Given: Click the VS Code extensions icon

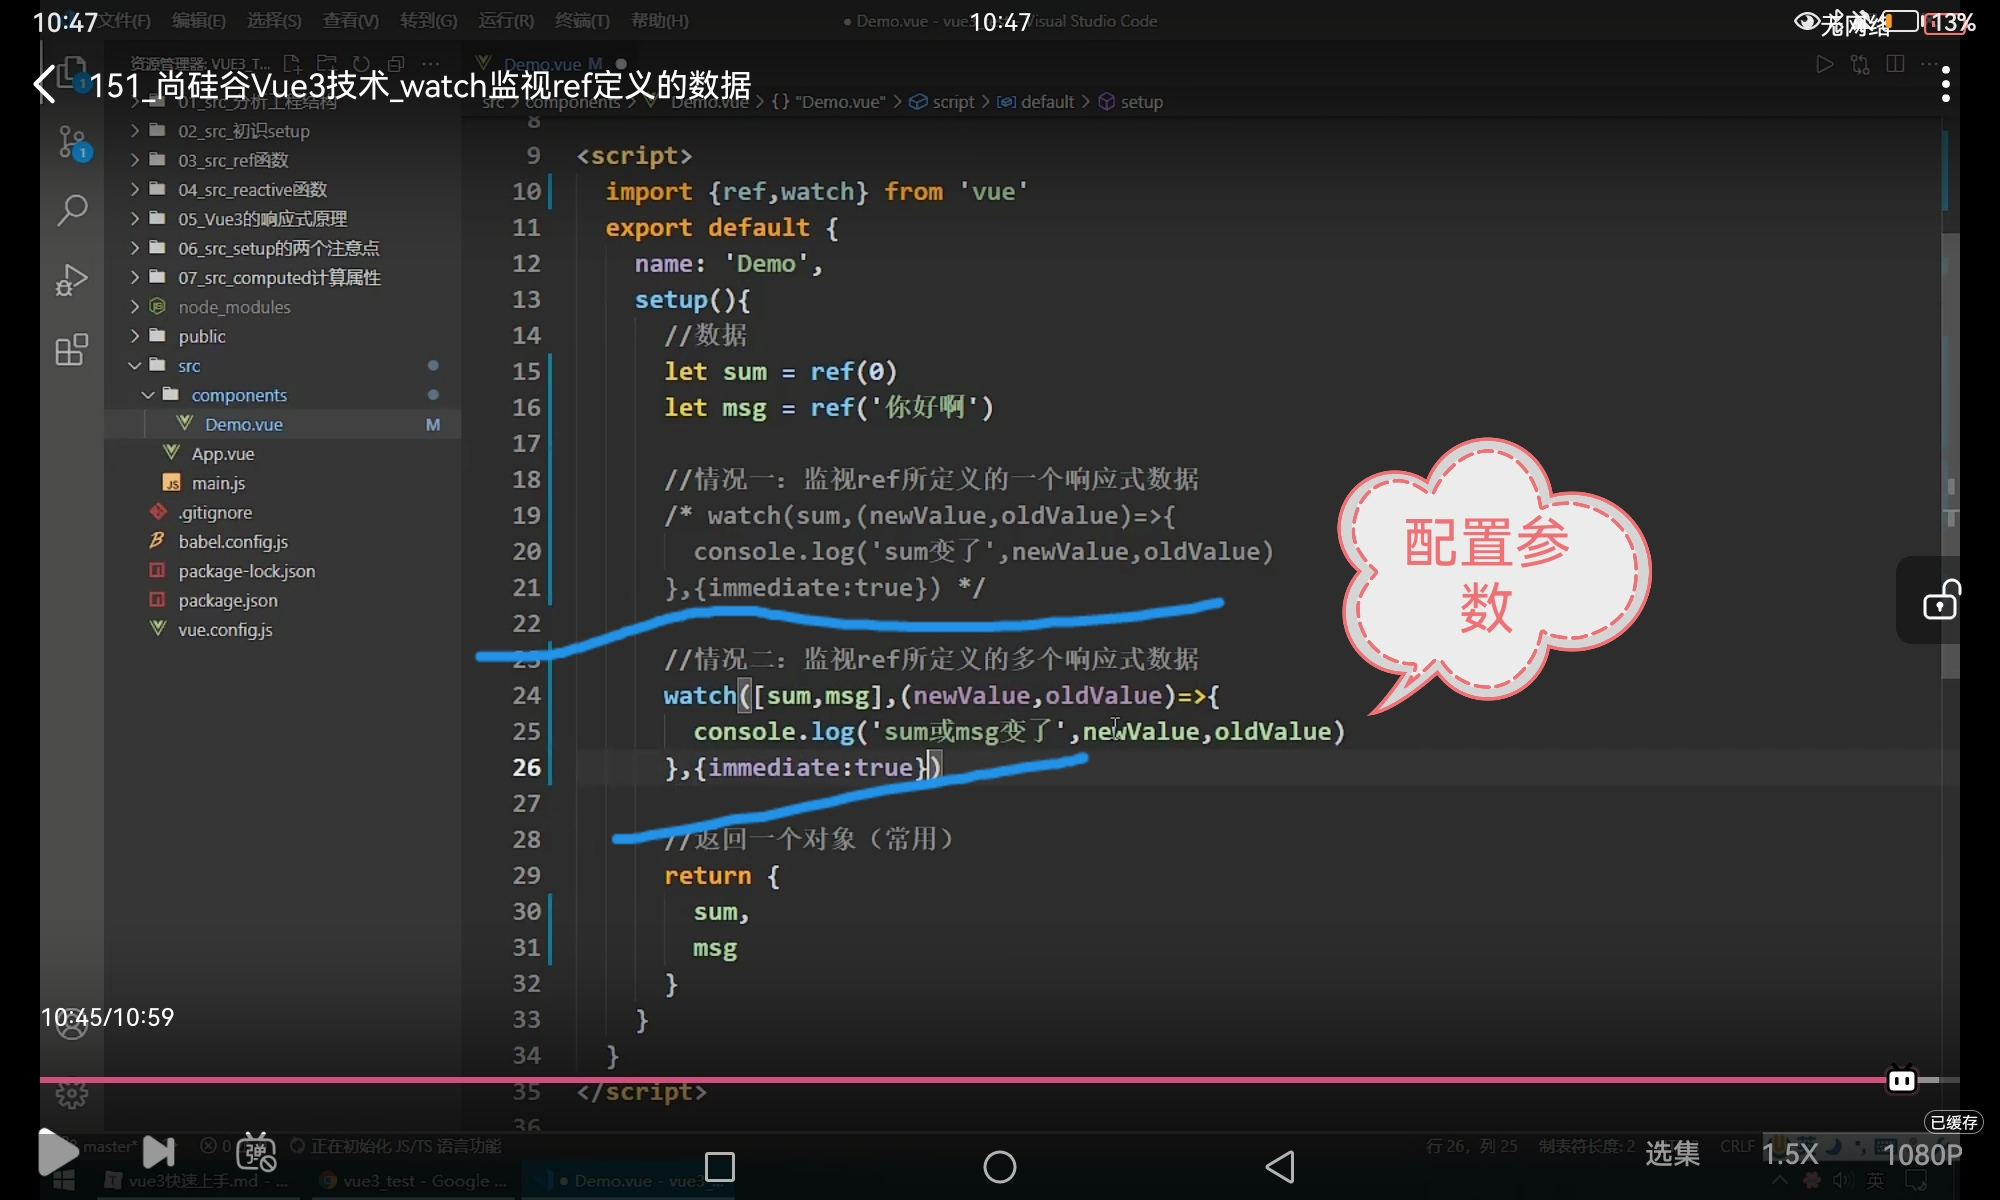Looking at the screenshot, I should pyautogui.click(x=72, y=350).
